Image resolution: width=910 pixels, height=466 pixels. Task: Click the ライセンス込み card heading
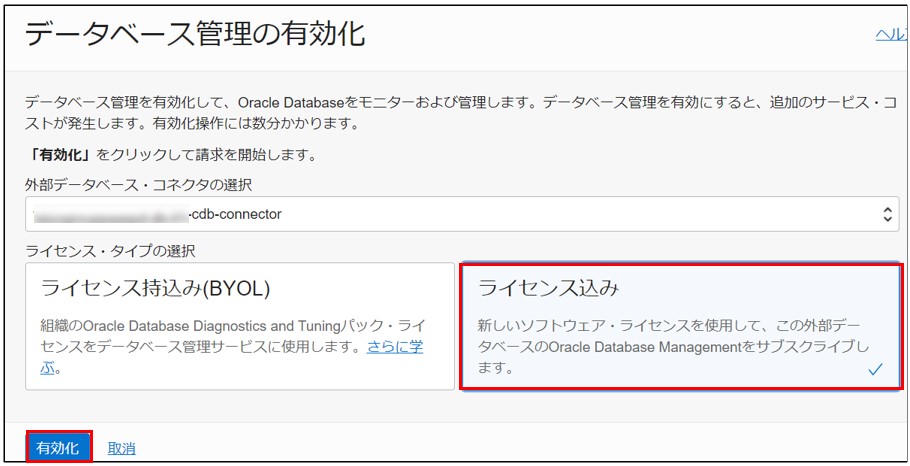(549, 289)
